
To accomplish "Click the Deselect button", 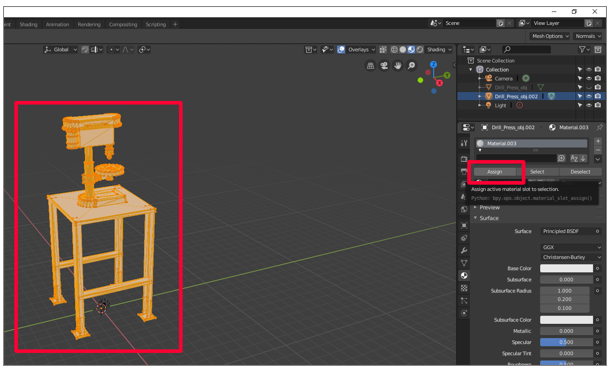I will coord(580,172).
